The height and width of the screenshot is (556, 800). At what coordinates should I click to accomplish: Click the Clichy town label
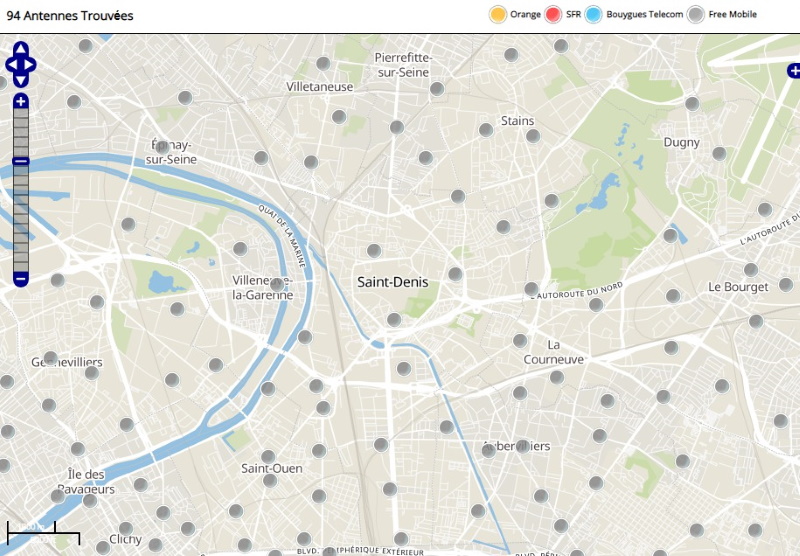[126, 539]
